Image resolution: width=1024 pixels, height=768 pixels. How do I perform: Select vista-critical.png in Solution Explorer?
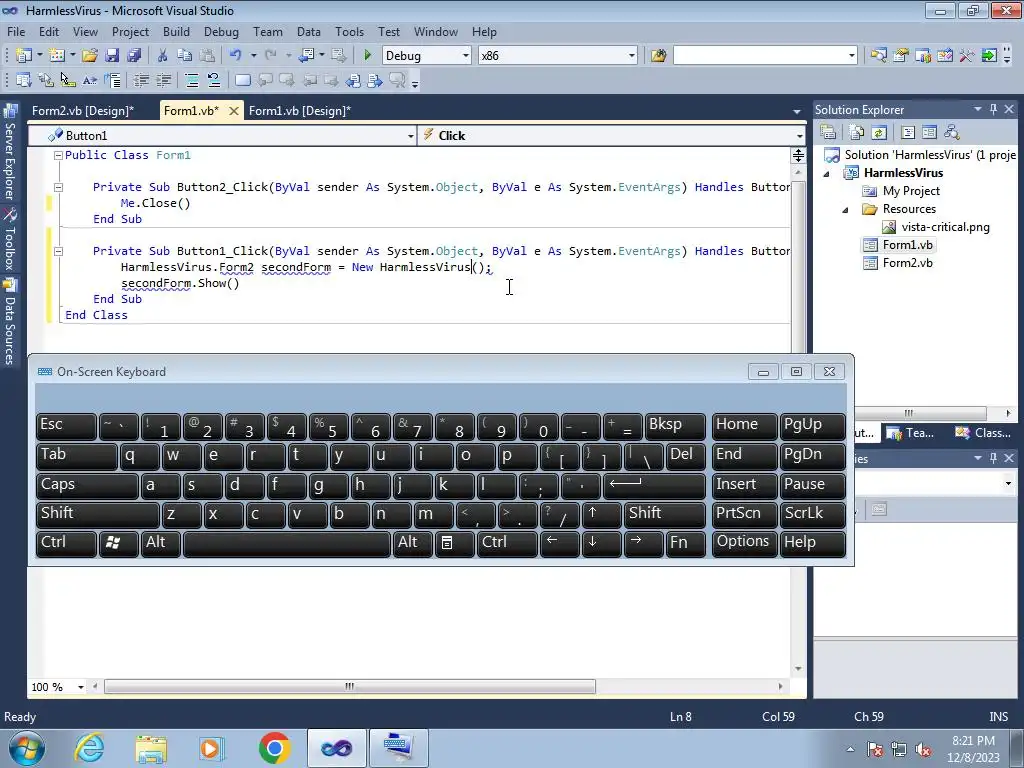tap(945, 227)
